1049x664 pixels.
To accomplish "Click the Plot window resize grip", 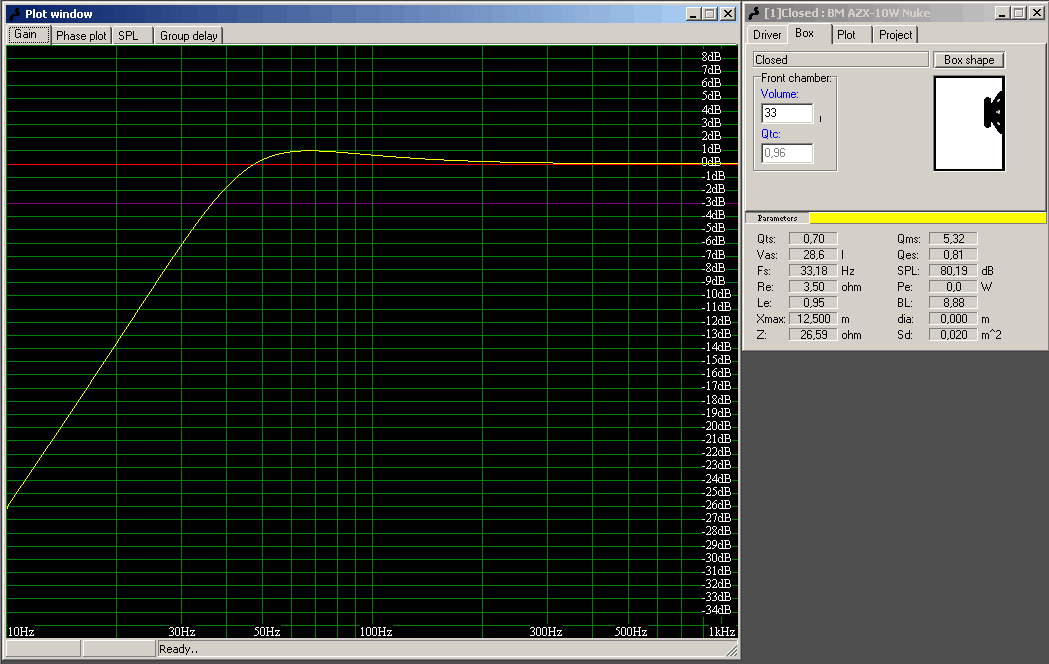I will (x=732, y=650).
